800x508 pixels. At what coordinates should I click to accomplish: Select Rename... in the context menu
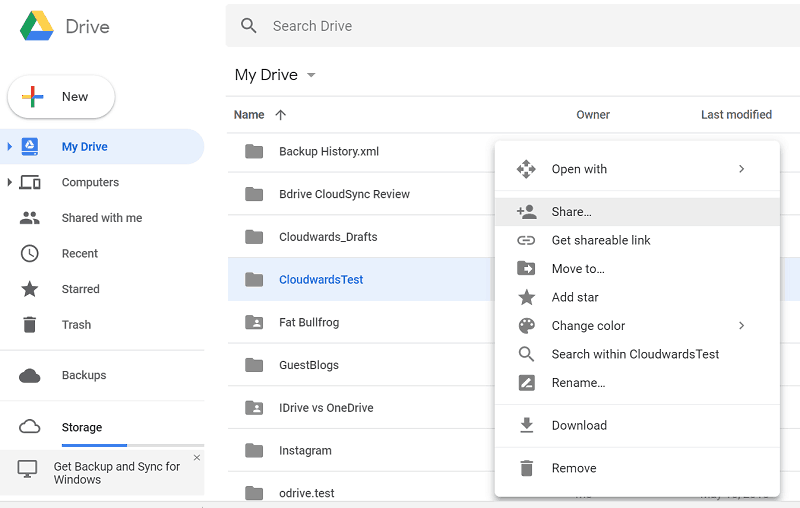tap(637, 383)
